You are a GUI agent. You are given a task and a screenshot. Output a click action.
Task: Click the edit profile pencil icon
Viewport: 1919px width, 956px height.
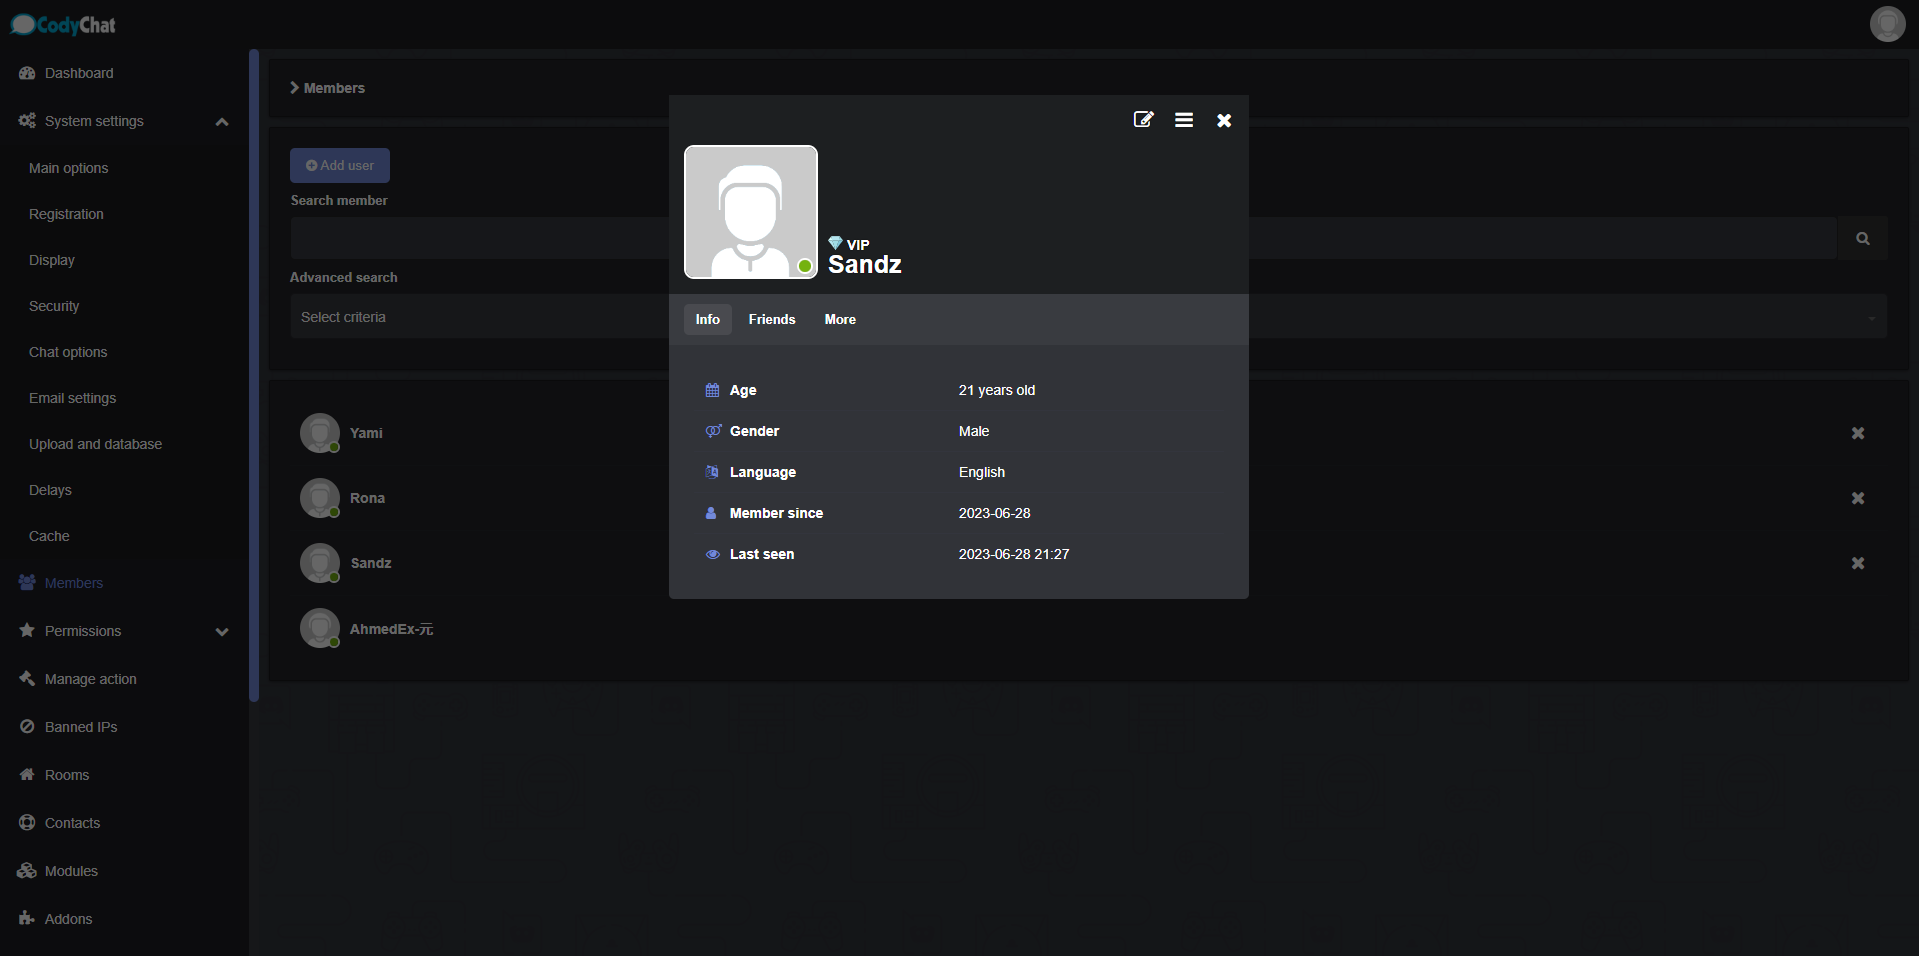[x=1143, y=120]
